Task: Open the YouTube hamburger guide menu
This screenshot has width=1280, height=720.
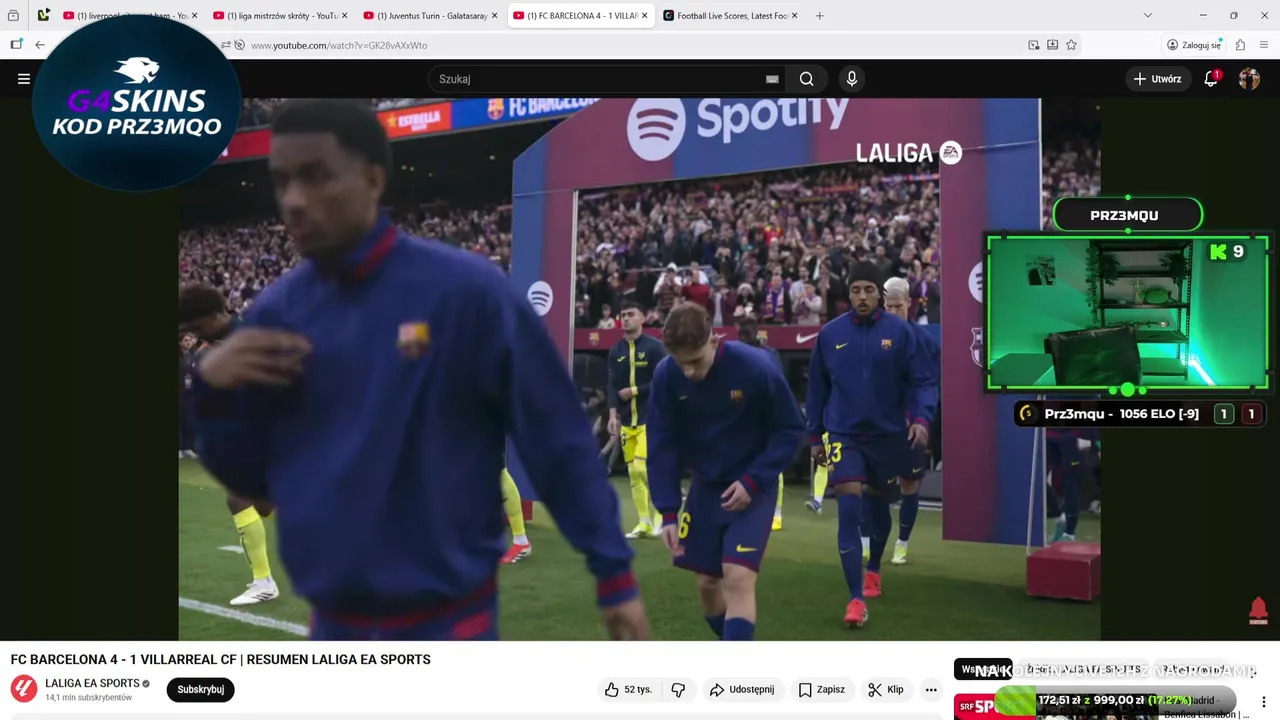Action: (24, 79)
